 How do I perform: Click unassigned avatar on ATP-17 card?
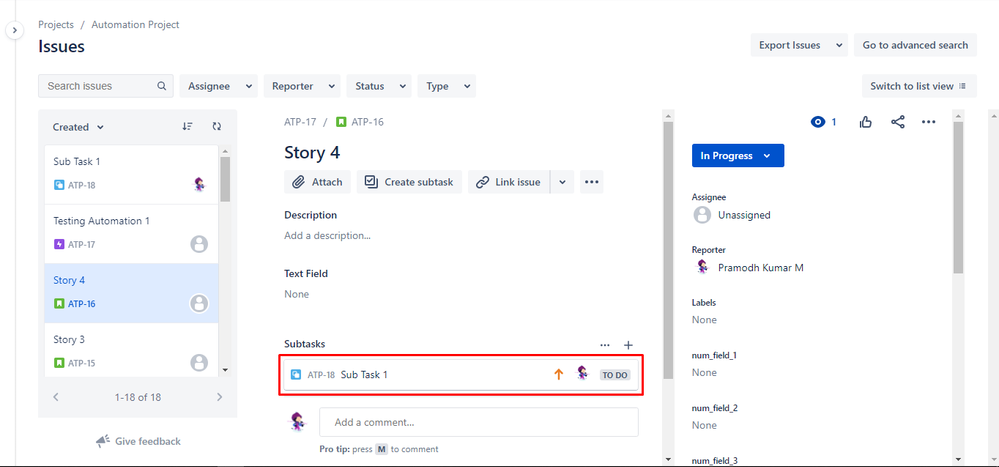click(x=199, y=244)
